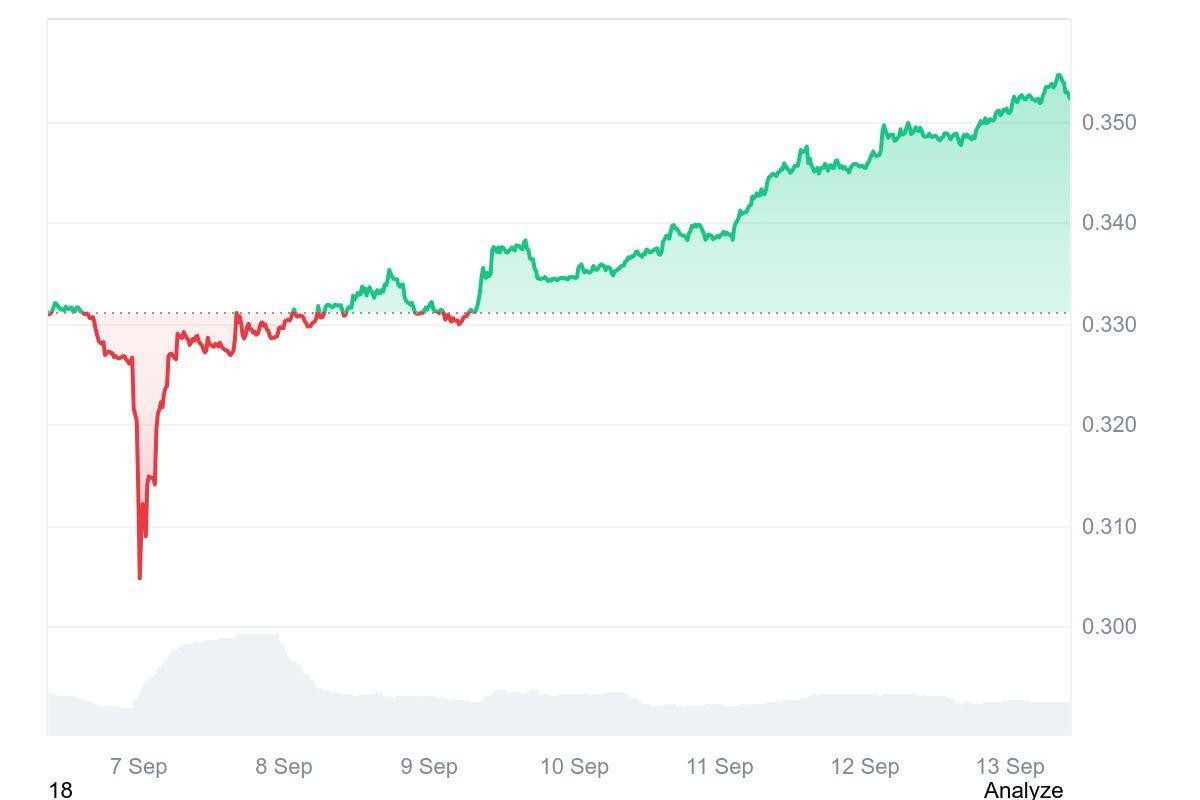1200x800 pixels.
Task: Select the 9 Sep date label
Action: (x=429, y=766)
